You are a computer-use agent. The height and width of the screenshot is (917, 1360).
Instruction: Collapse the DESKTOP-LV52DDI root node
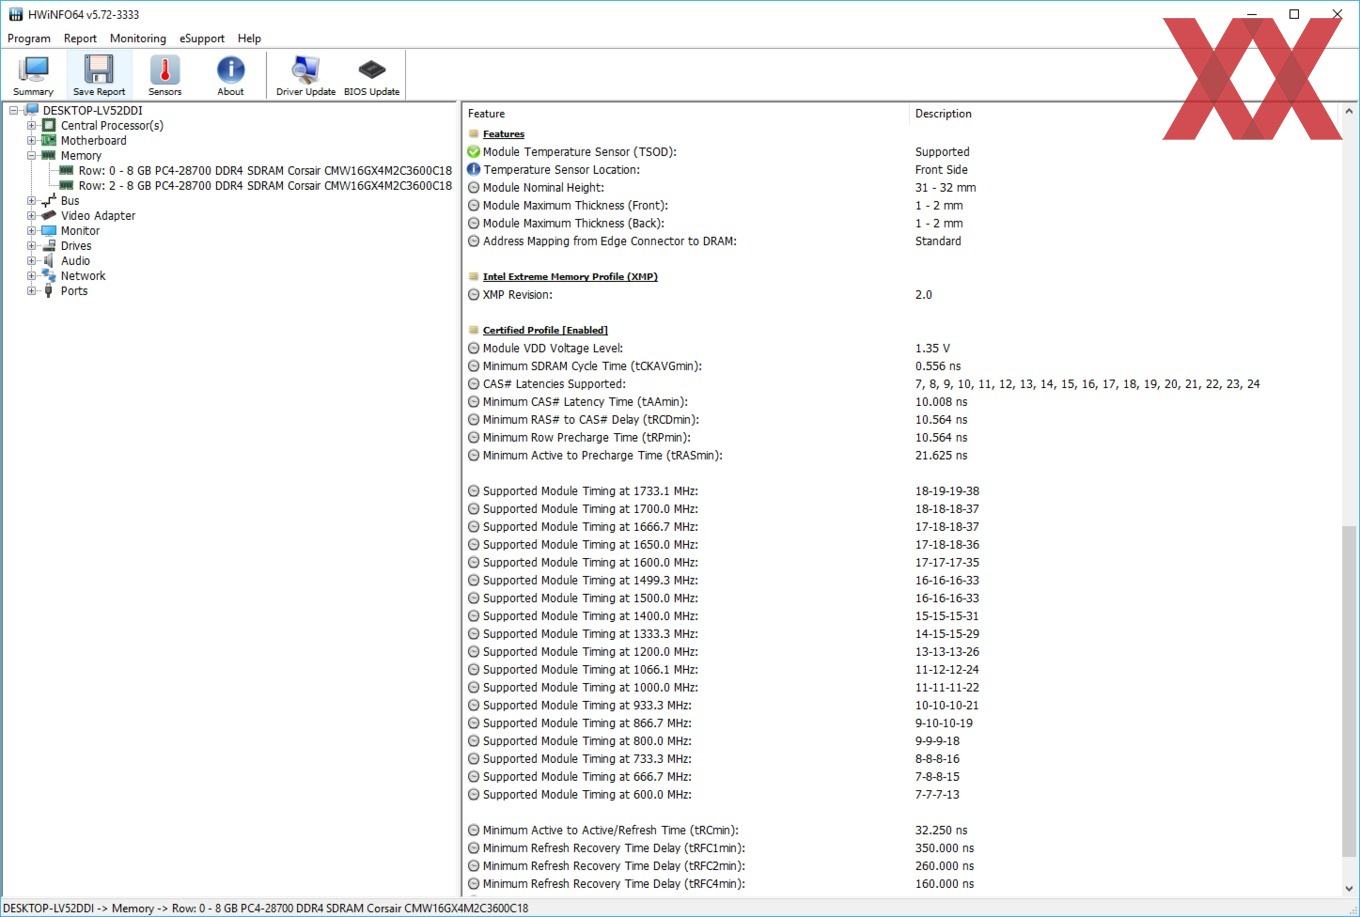pyautogui.click(x=14, y=111)
